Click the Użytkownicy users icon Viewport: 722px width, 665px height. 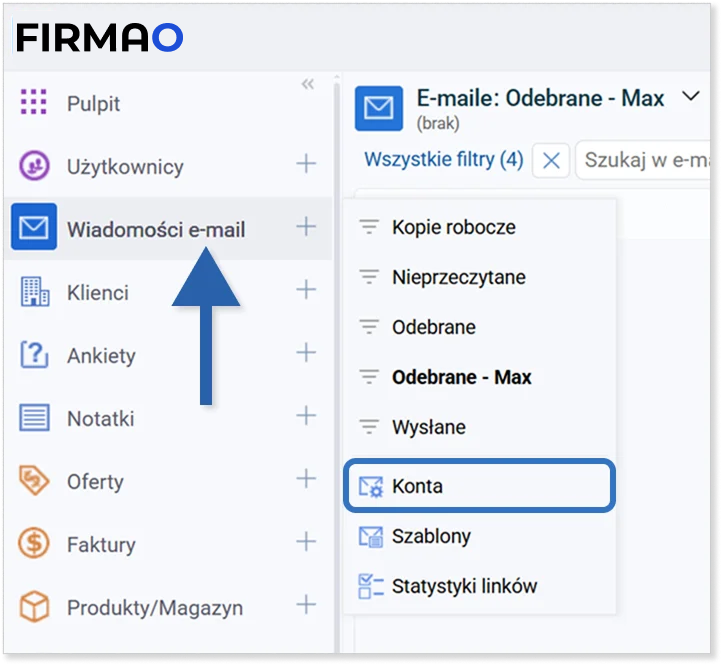34,166
